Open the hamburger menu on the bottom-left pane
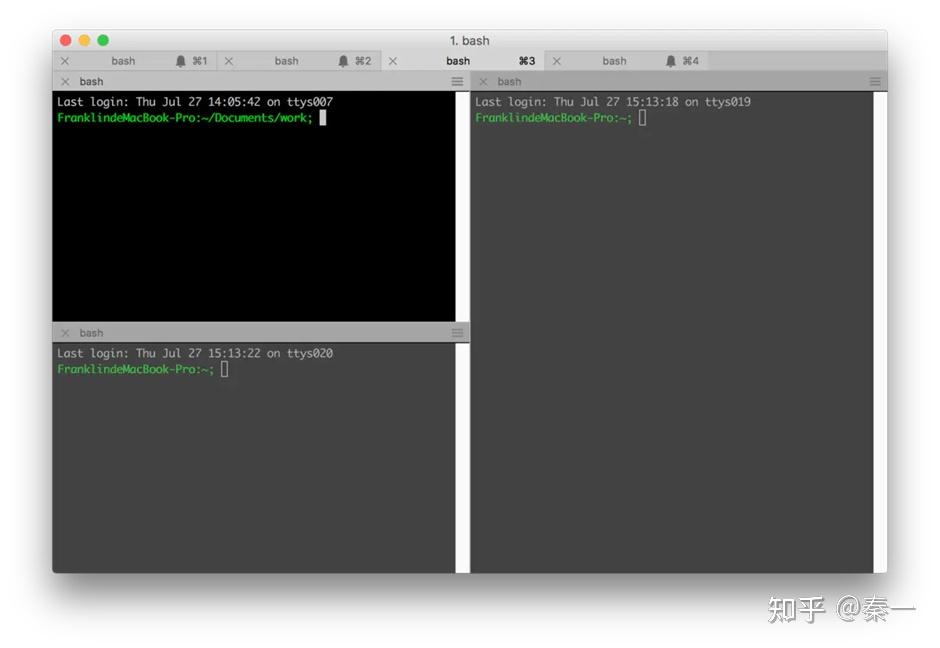 [457, 332]
